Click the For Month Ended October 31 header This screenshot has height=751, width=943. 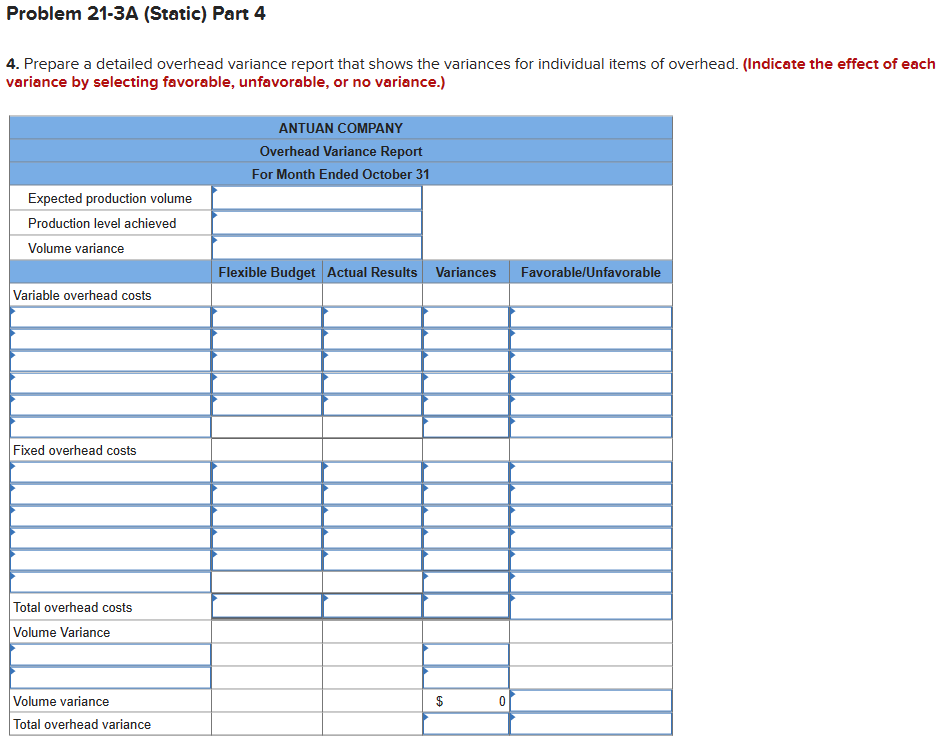[340, 174]
